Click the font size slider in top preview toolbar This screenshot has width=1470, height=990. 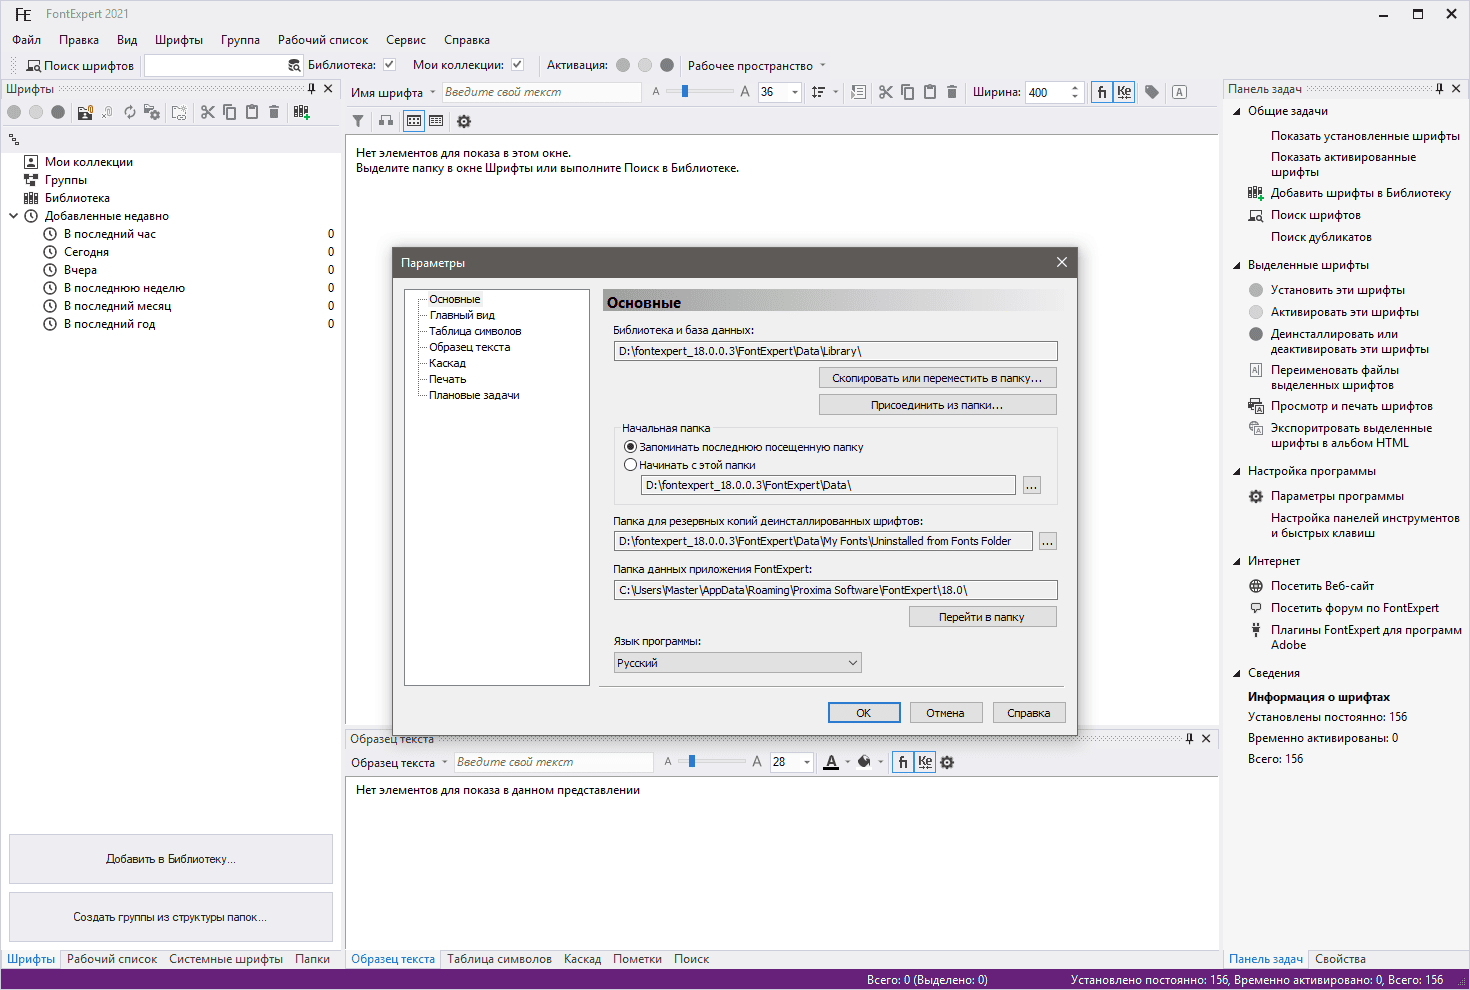pos(685,92)
